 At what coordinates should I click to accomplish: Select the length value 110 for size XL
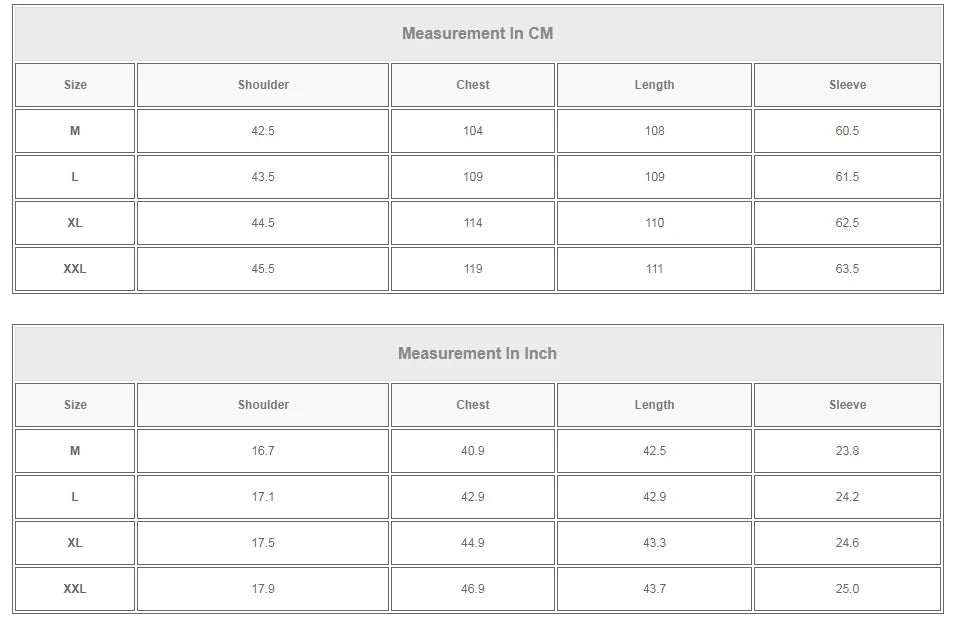coord(654,223)
